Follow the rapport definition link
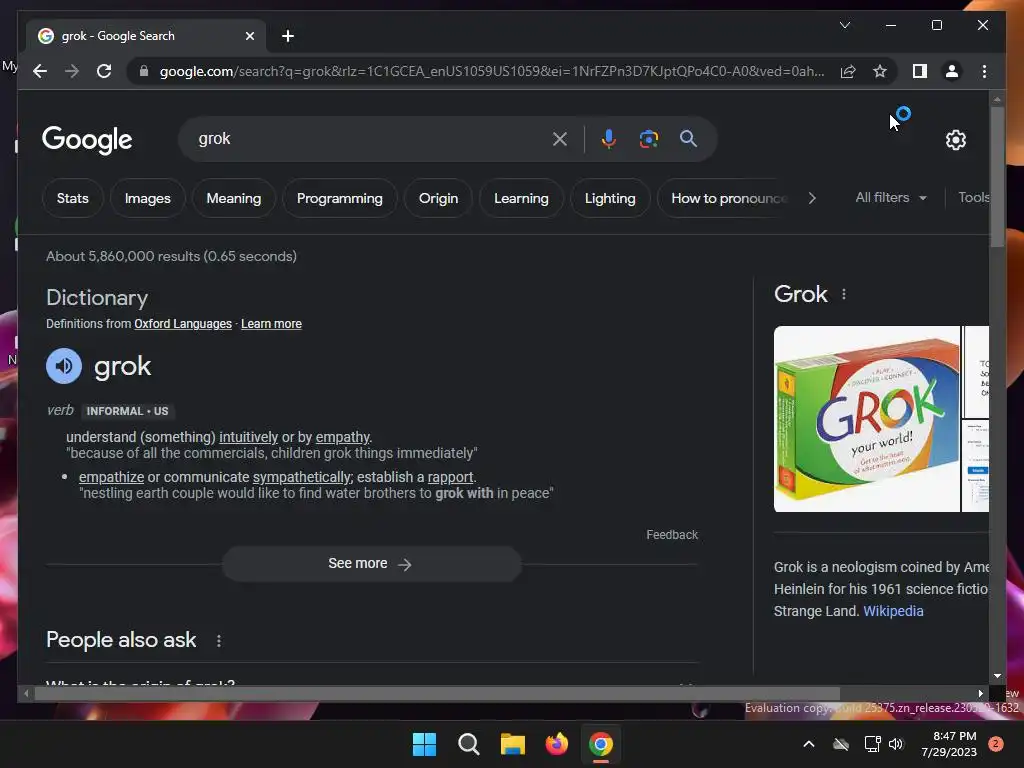This screenshot has height=768, width=1024. (x=450, y=477)
